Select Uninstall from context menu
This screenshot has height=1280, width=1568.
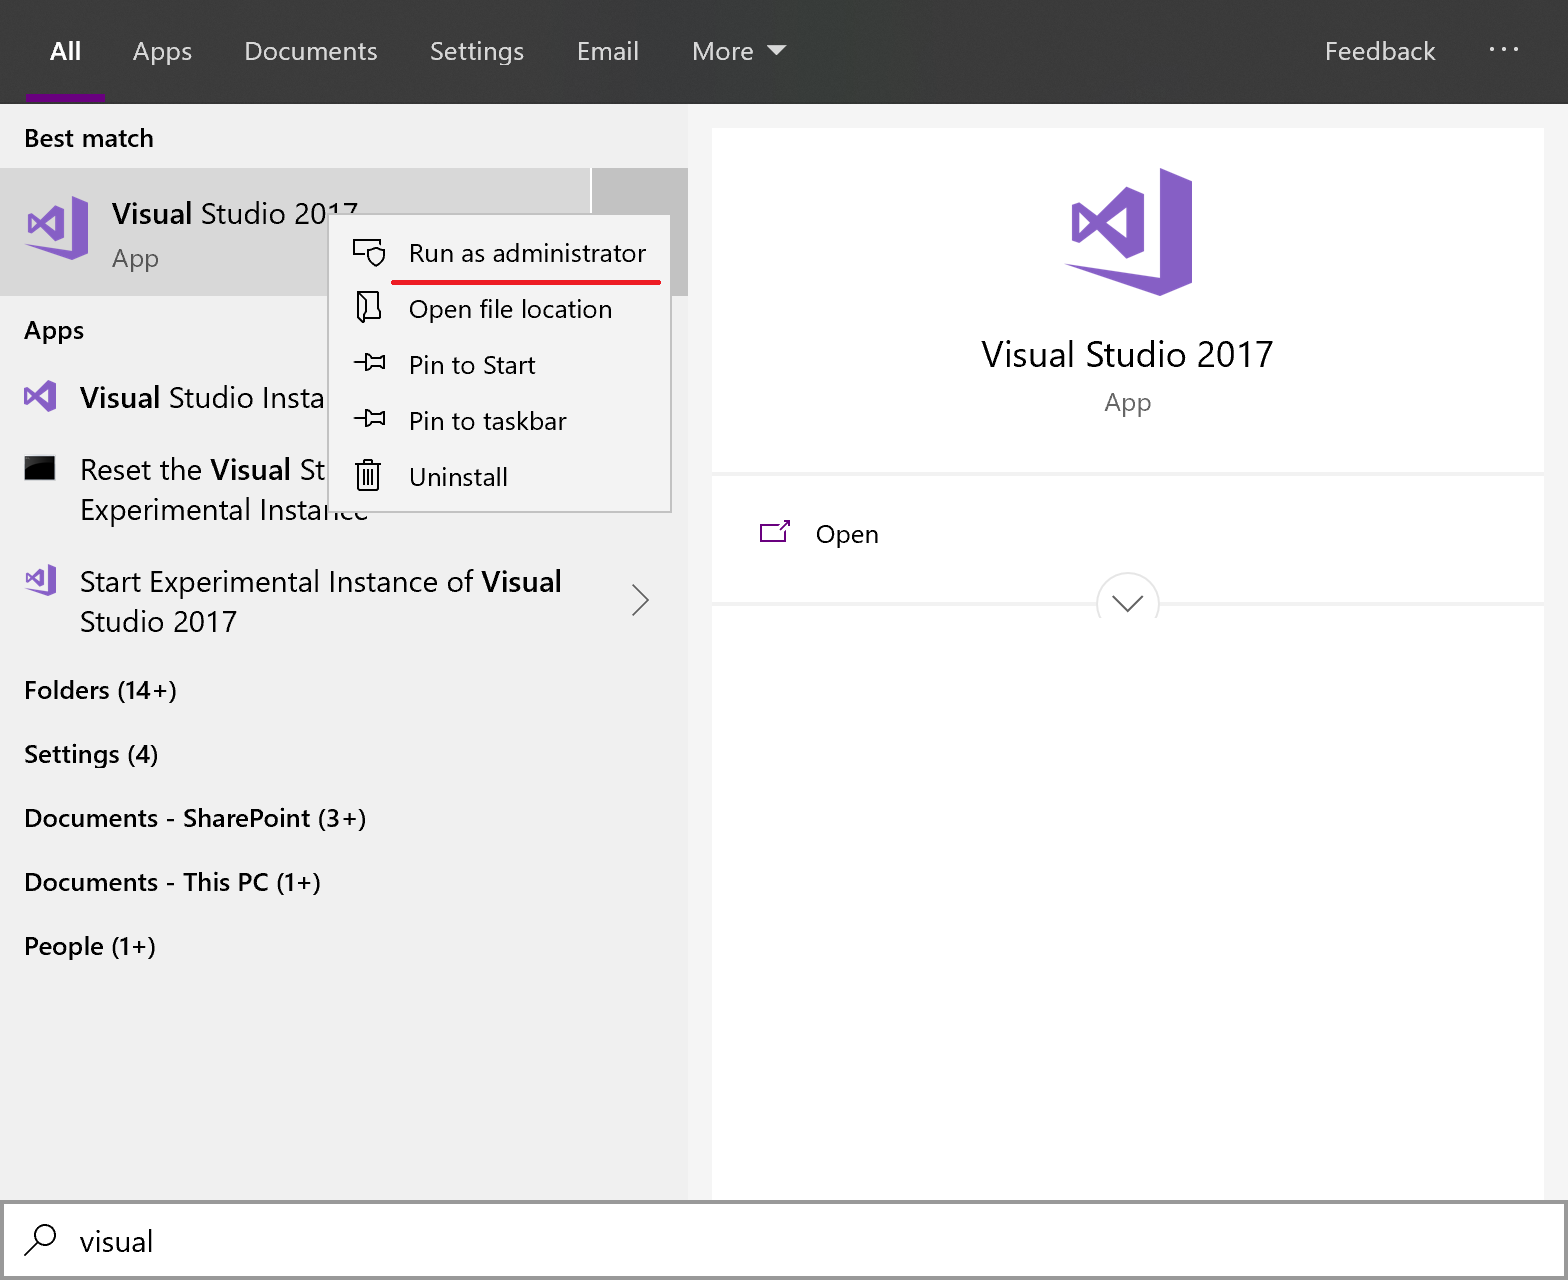(x=500, y=477)
